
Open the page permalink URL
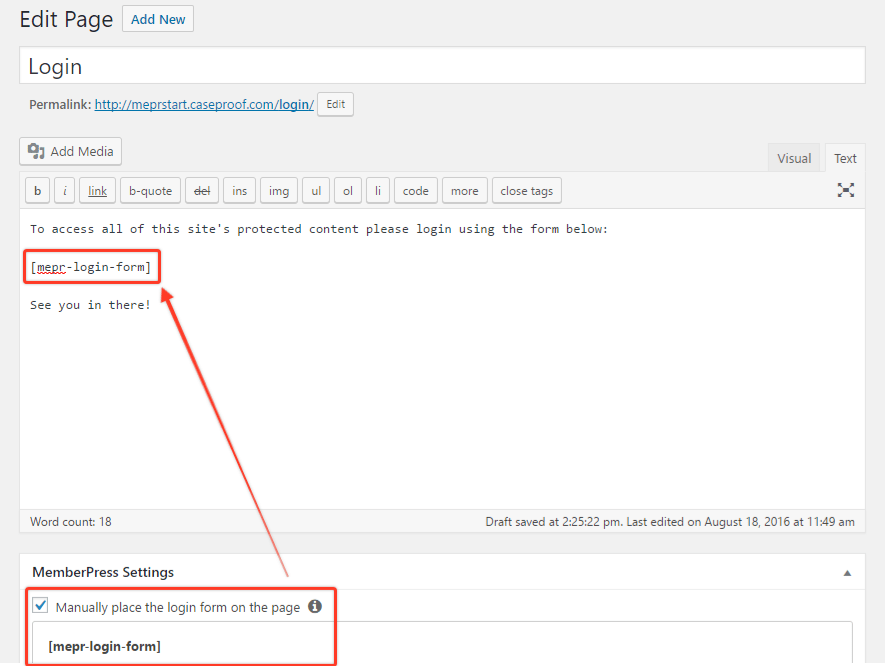(204, 104)
